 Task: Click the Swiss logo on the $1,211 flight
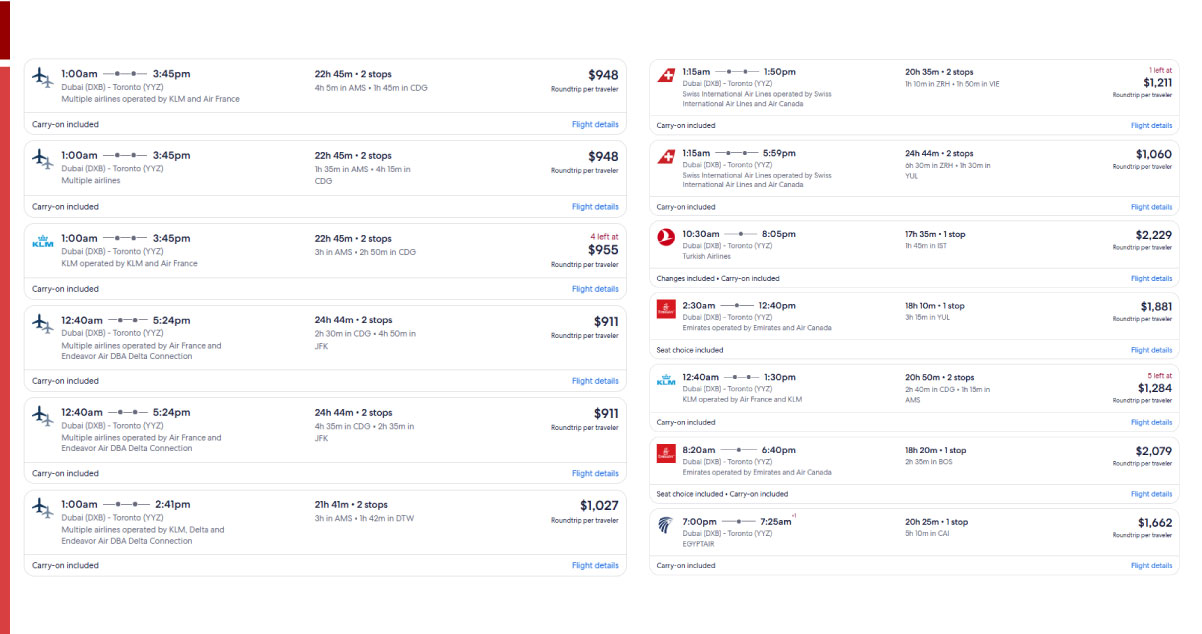point(666,75)
